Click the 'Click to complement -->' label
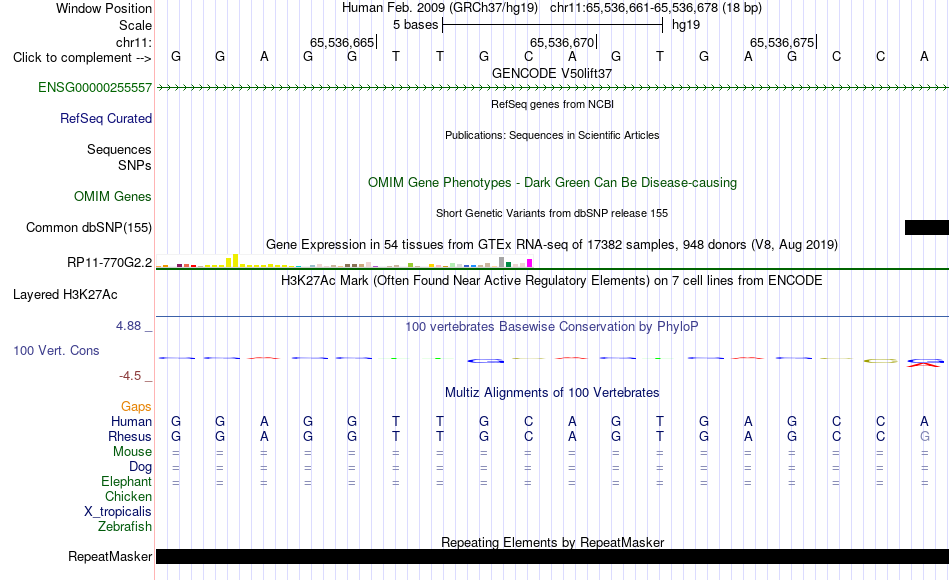 point(82,58)
